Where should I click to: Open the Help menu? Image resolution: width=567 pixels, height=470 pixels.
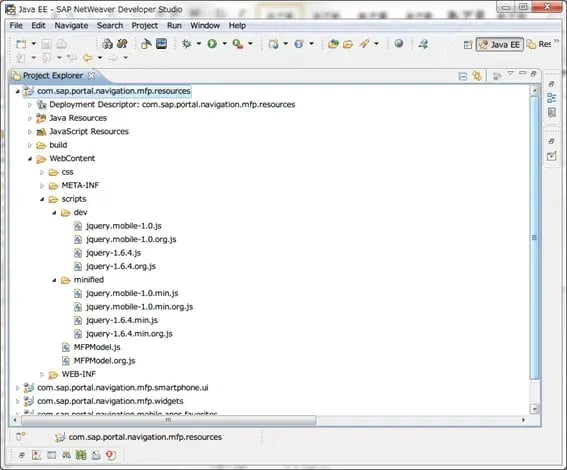[x=237, y=26]
